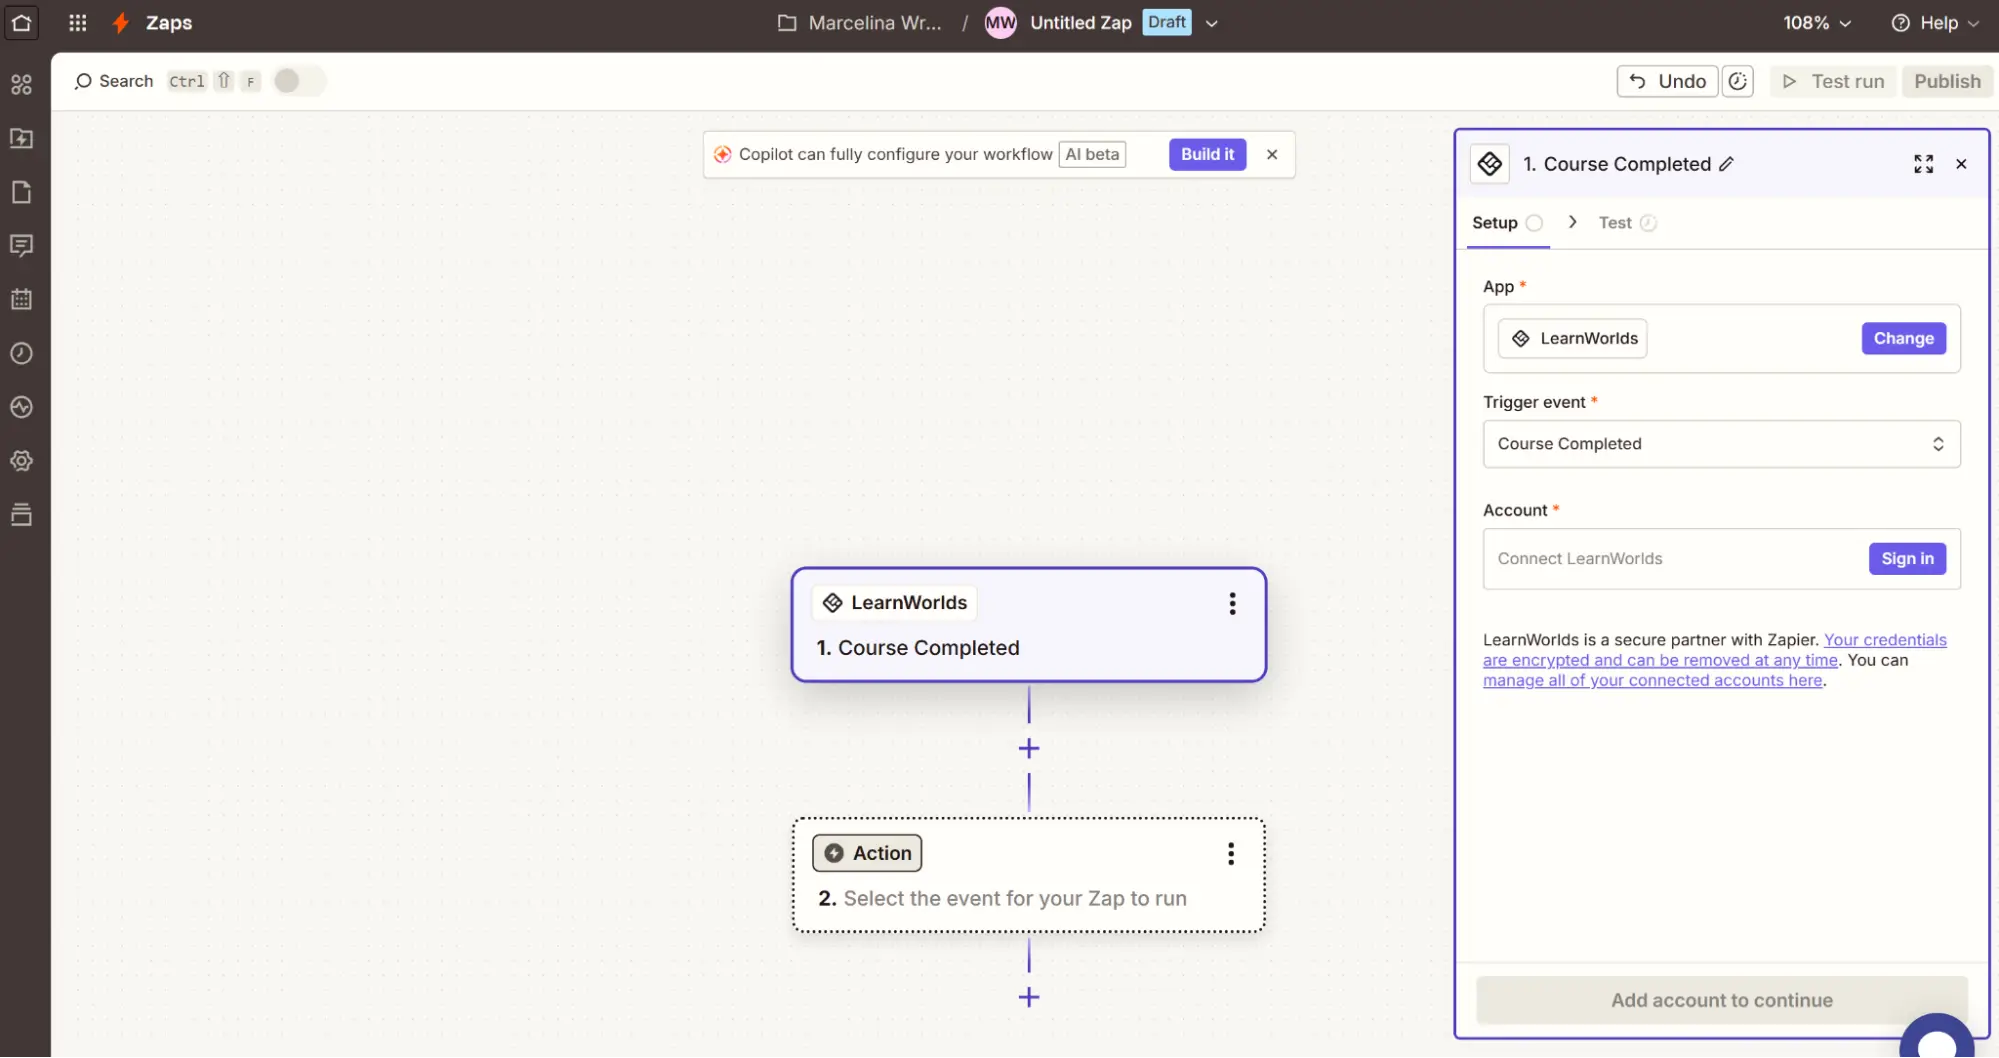This screenshot has width=1999, height=1058.
Task: Open LearnWorlds step three-dot menu
Action: 1232,603
